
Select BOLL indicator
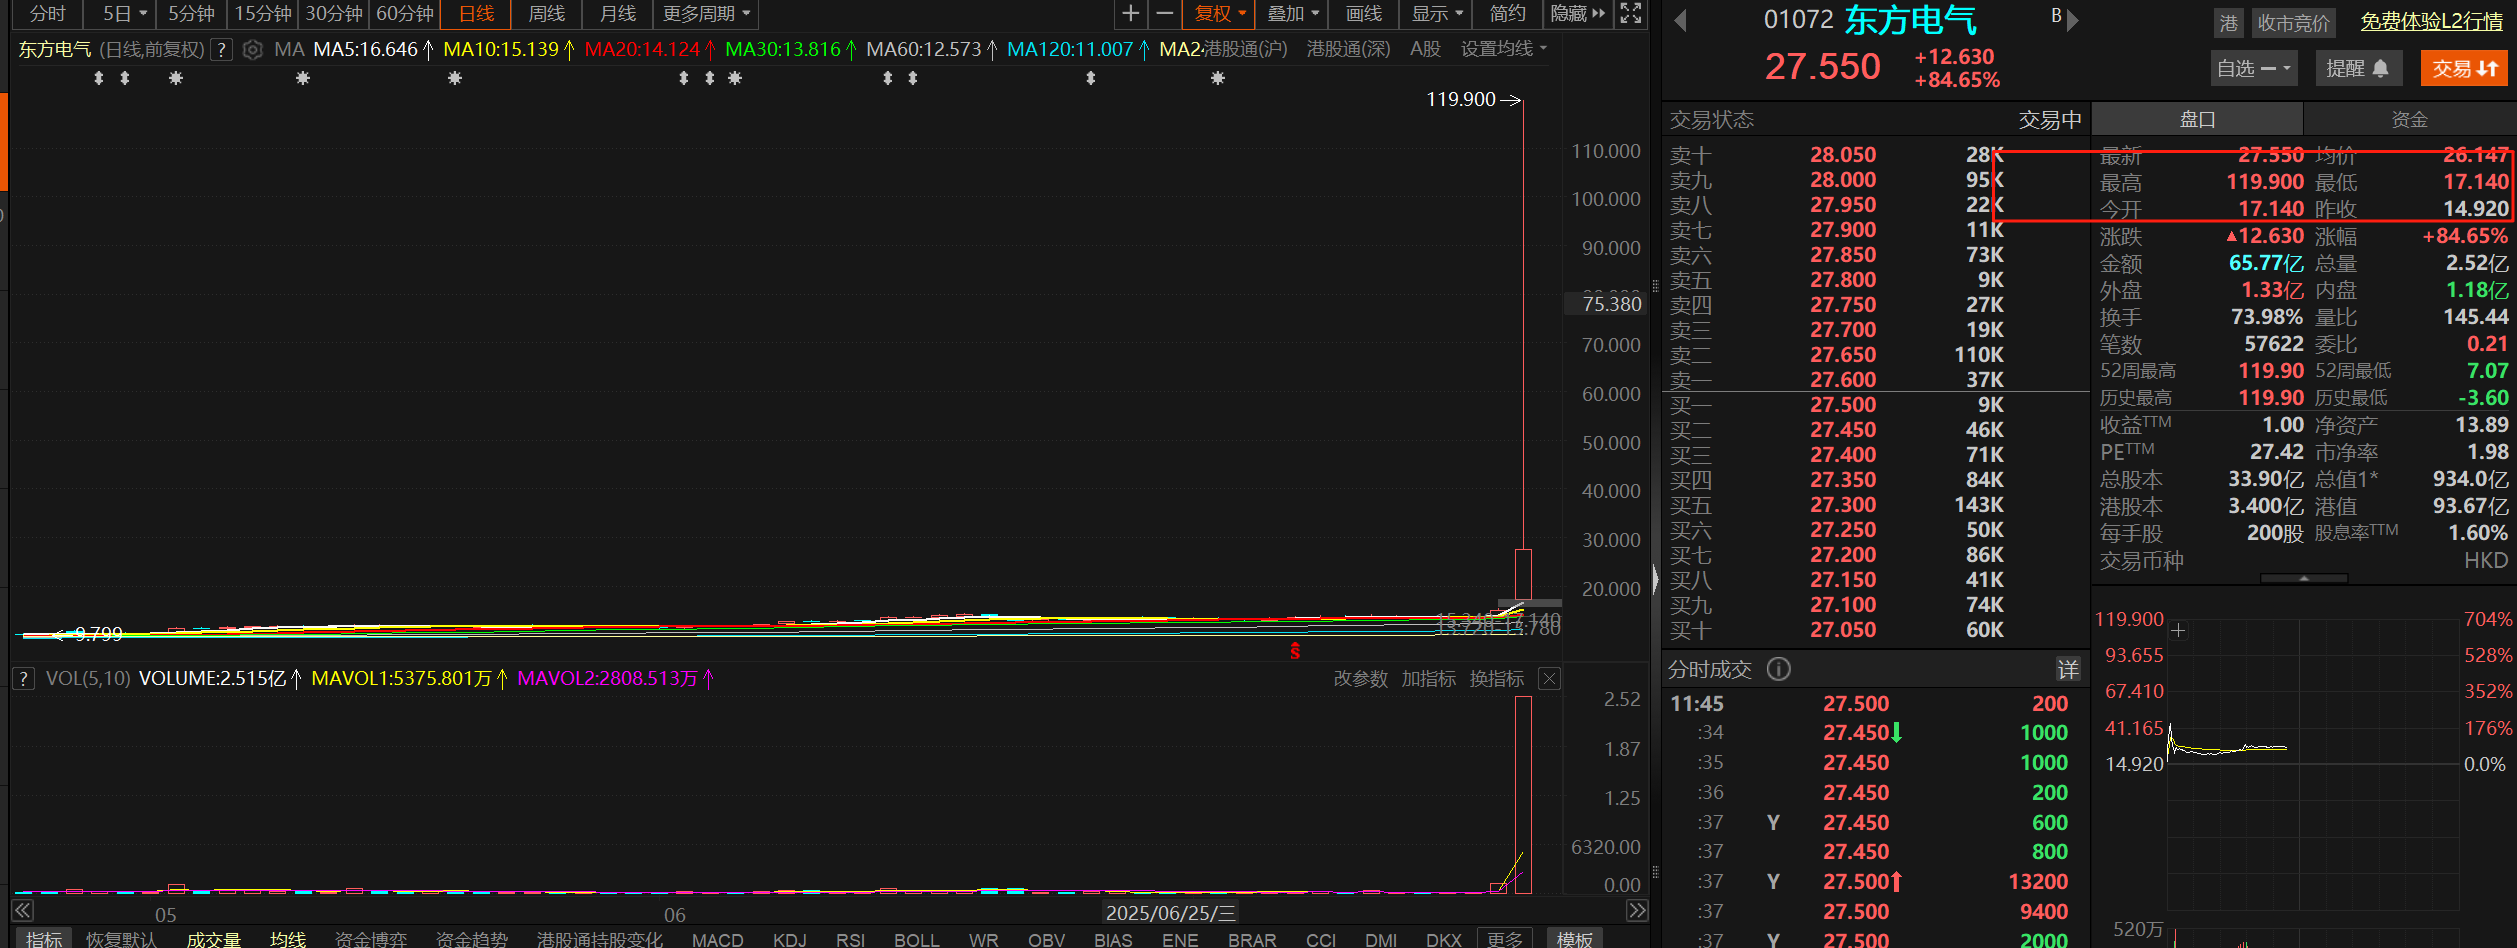(x=916, y=939)
